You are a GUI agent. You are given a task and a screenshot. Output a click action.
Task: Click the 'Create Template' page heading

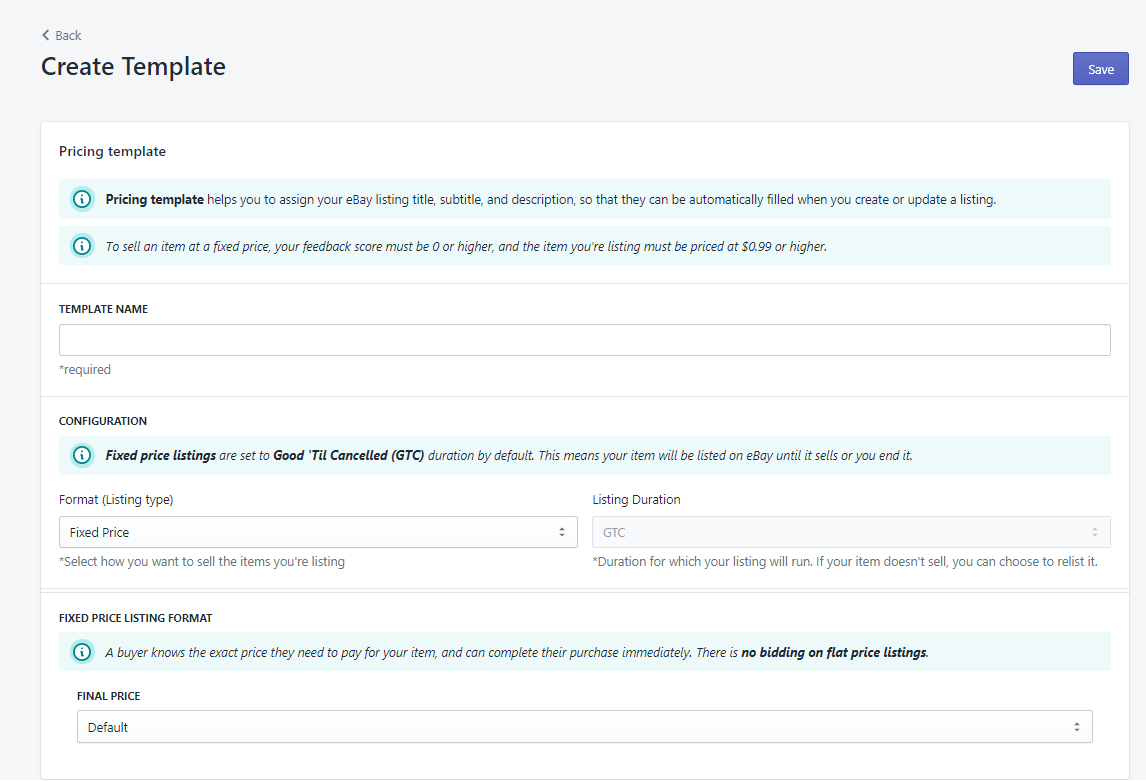click(133, 67)
